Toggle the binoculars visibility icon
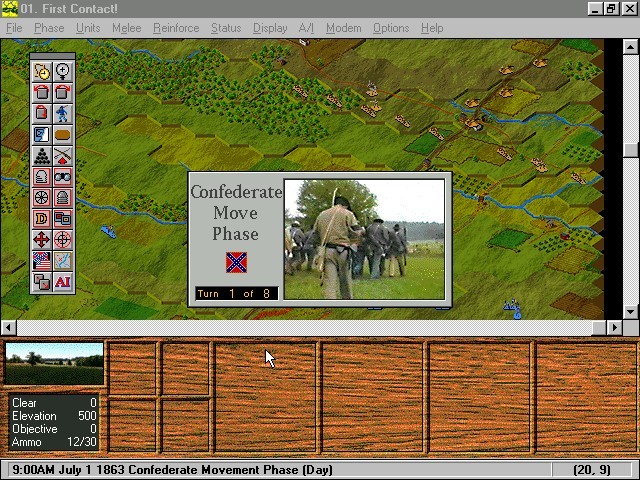Viewport: 640px width, 480px height. click(62, 177)
